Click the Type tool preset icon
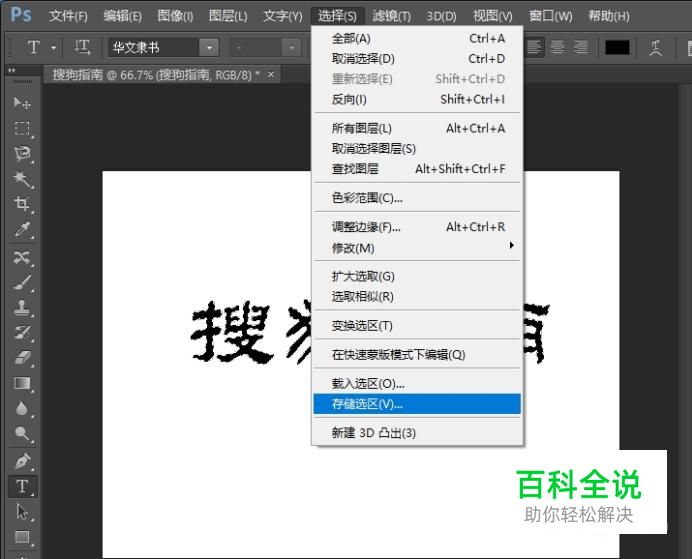The width and height of the screenshot is (692, 559). pyautogui.click(x=34, y=47)
